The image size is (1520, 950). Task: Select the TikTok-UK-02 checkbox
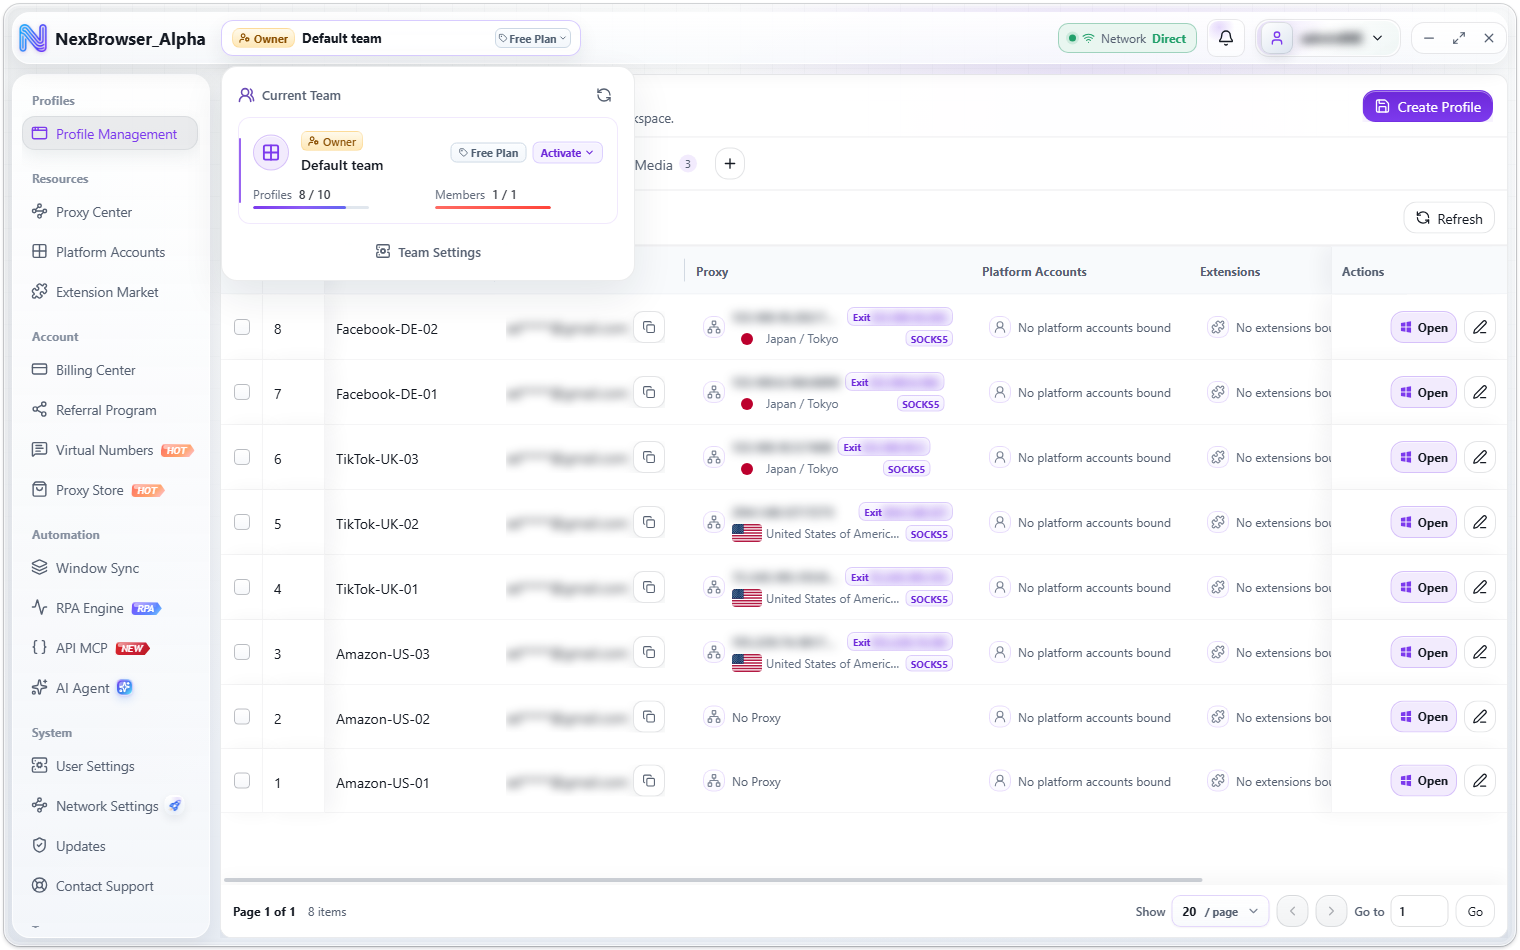242,522
